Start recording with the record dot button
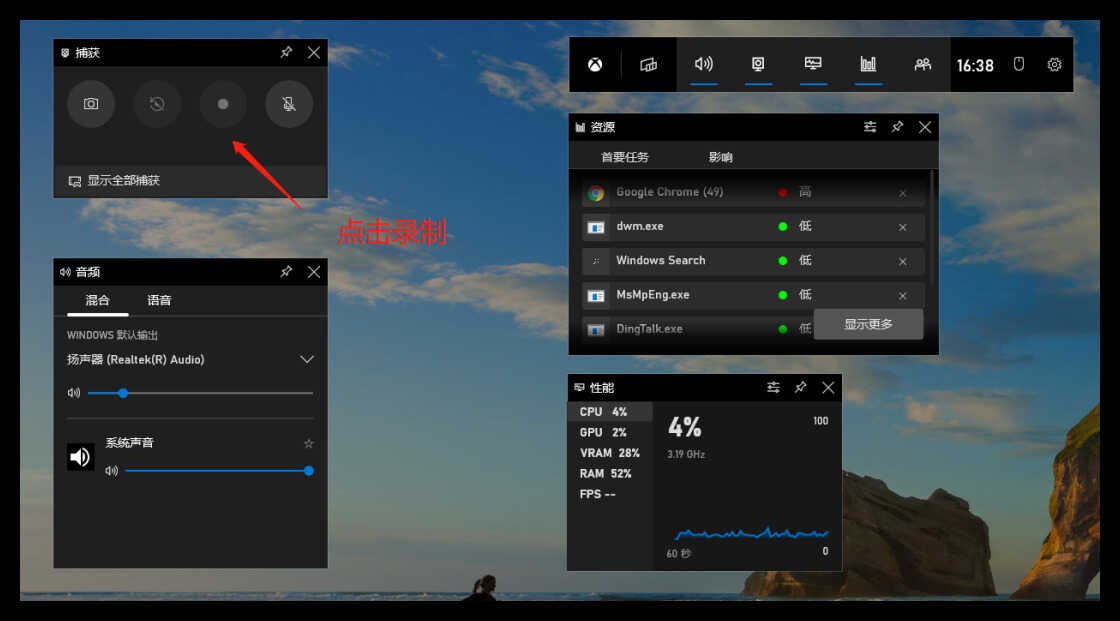Image resolution: width=1120 pixels, height=621 pixels. click(223, 104)
